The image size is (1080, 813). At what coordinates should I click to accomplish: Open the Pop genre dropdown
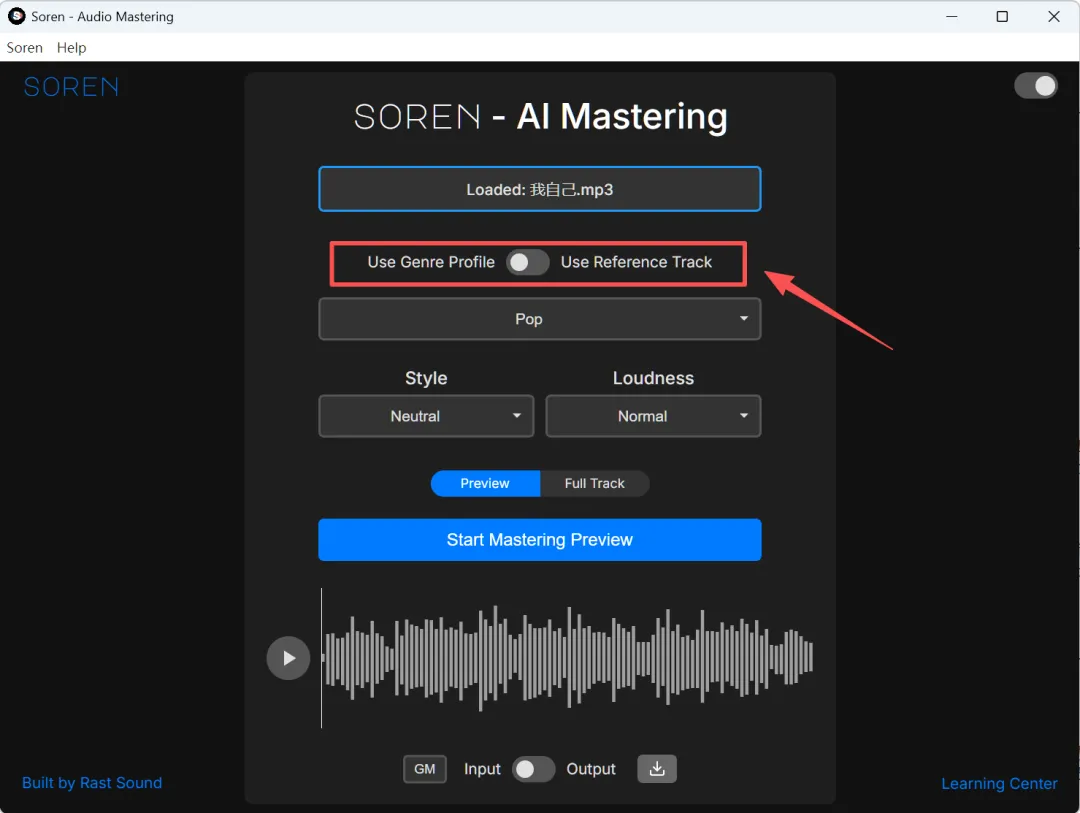pyautogui.click(x=539, y=319)
